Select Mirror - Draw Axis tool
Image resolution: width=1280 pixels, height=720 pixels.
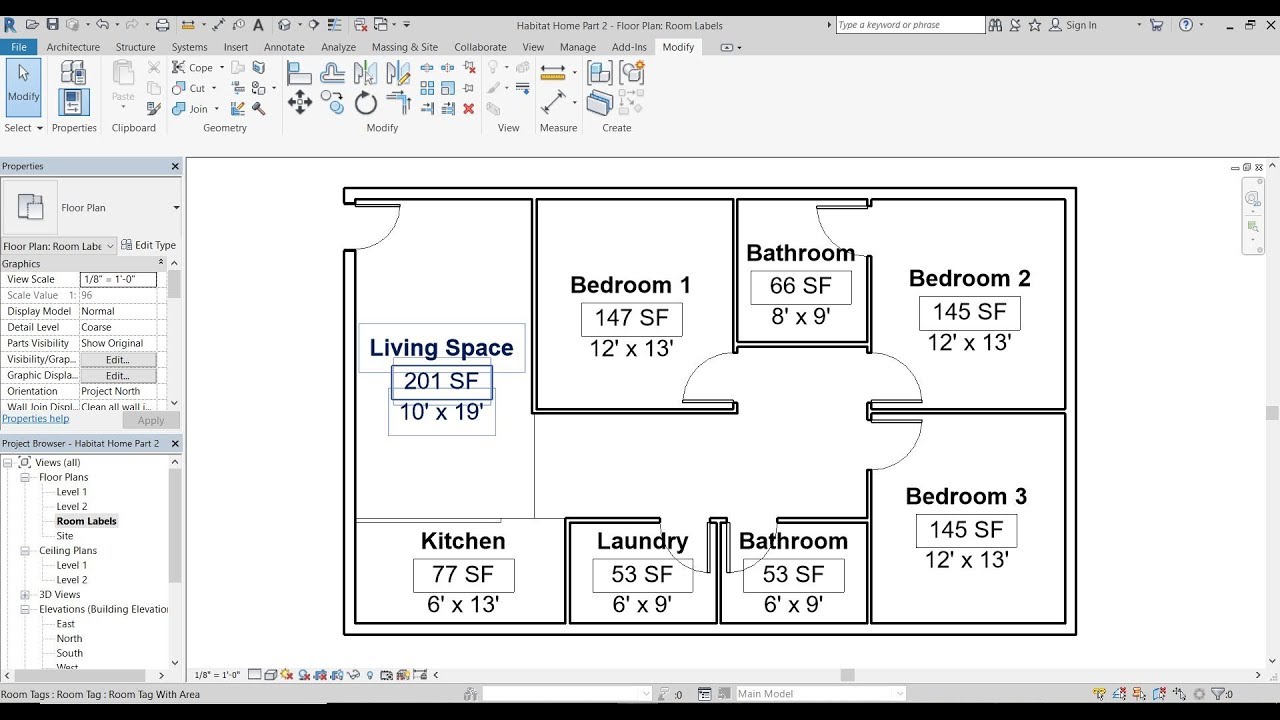click(398, 72)
